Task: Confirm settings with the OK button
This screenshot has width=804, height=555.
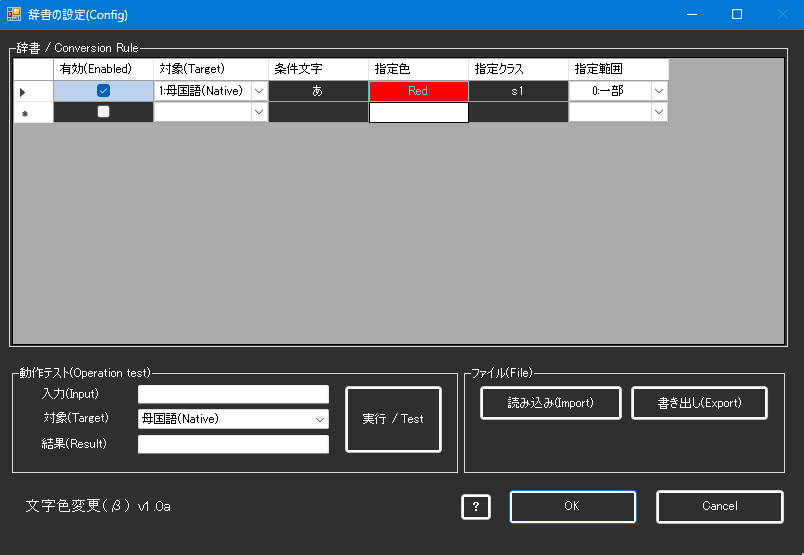Action: (x=572, y=506)
